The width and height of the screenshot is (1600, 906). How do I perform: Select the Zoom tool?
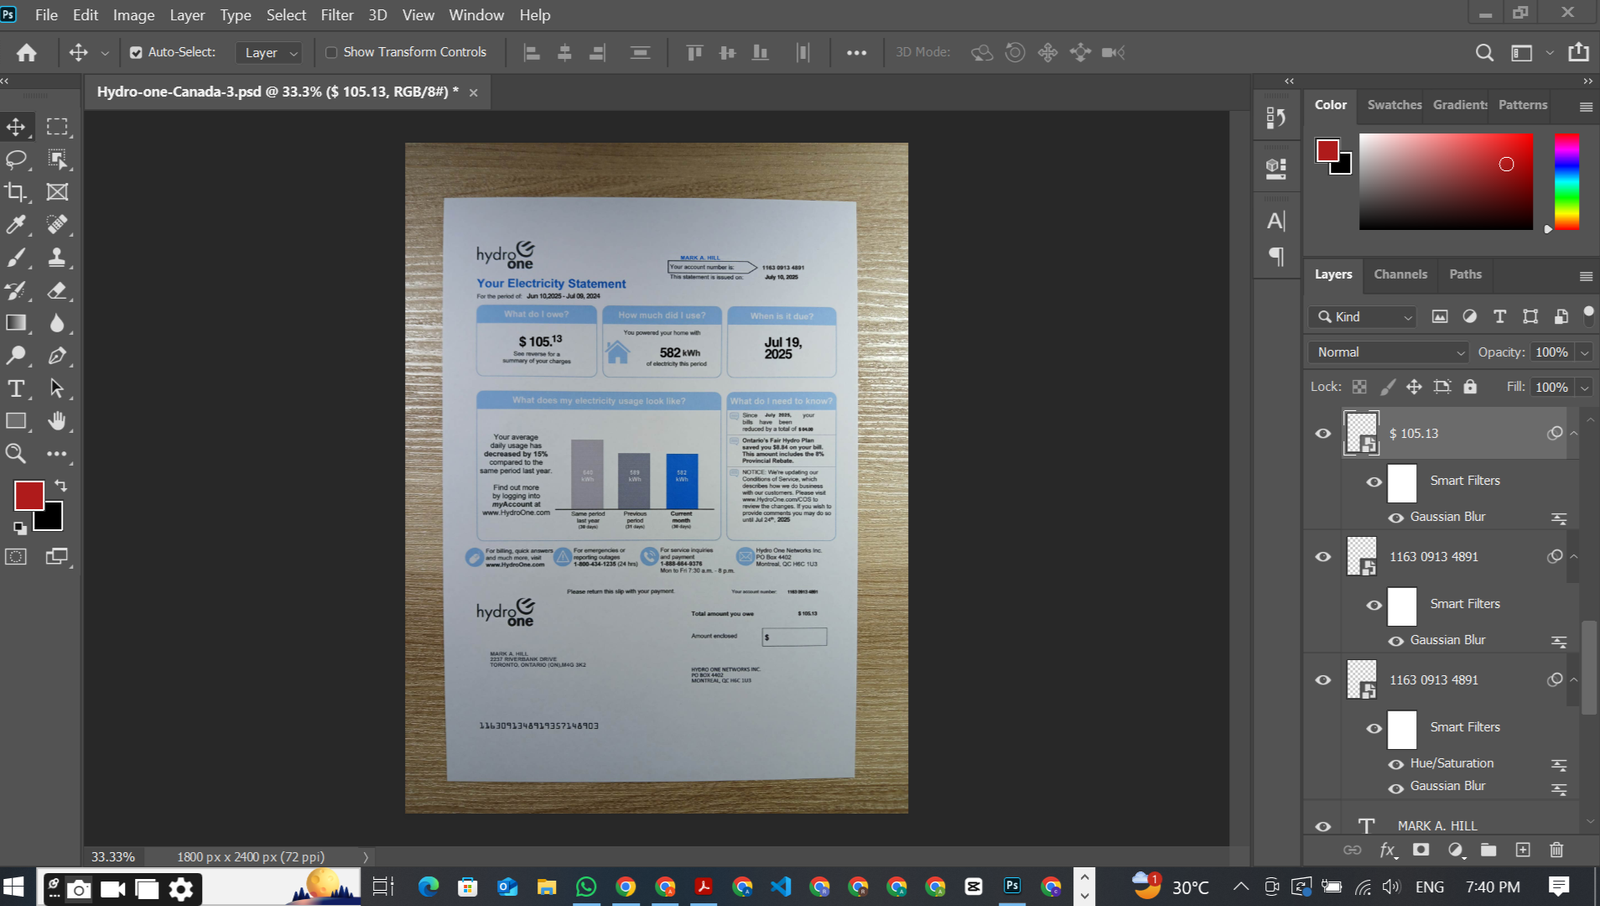16,454
